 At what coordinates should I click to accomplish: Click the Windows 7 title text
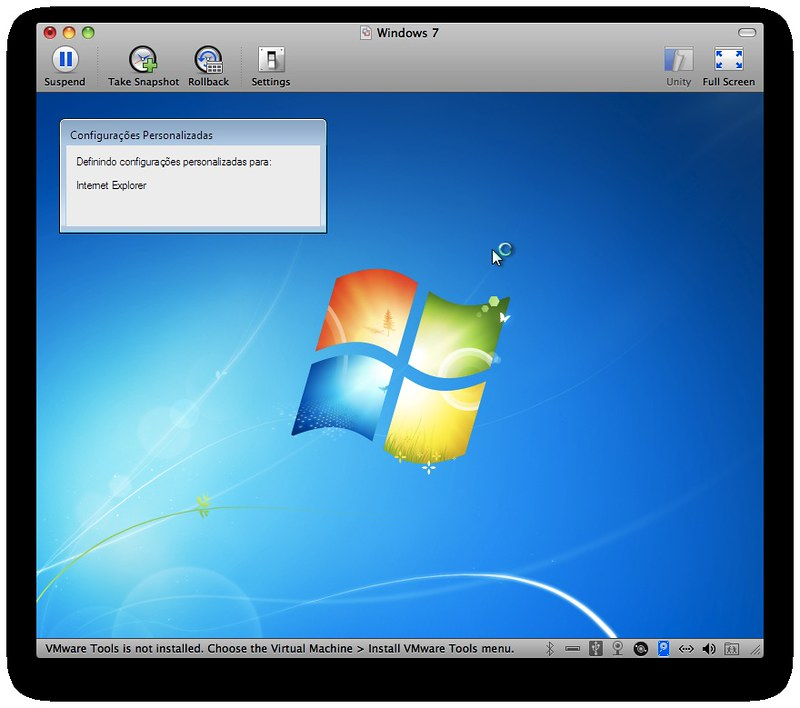point(408,33)
